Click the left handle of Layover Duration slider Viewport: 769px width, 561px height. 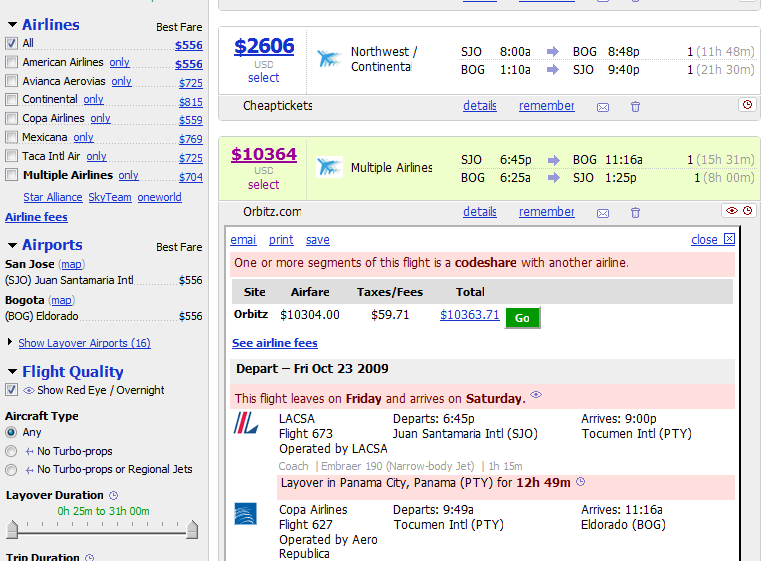(x=12, y=529)
